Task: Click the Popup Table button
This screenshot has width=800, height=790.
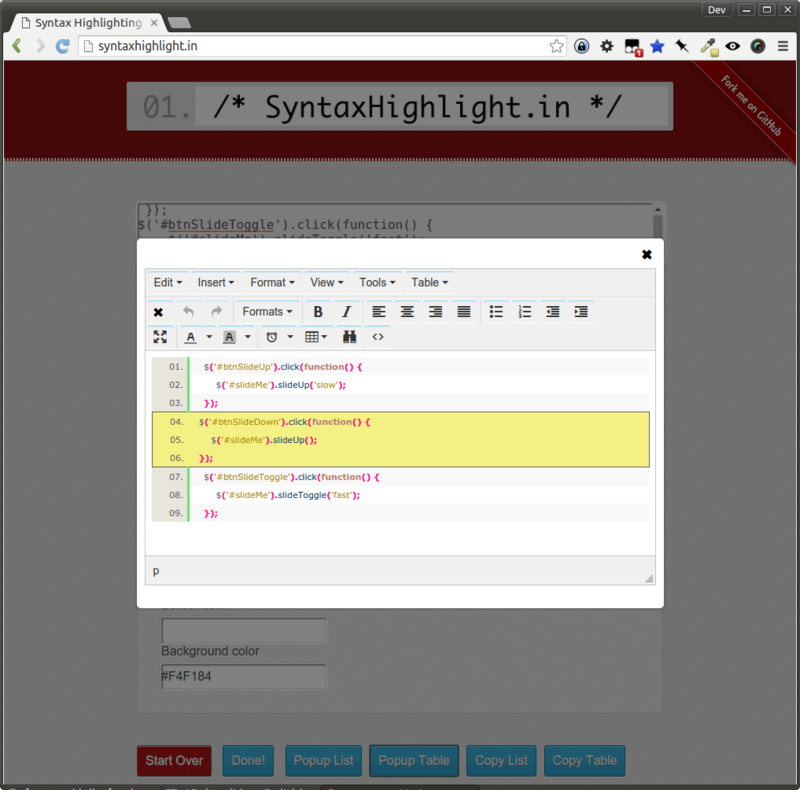Action: (414, 760)
